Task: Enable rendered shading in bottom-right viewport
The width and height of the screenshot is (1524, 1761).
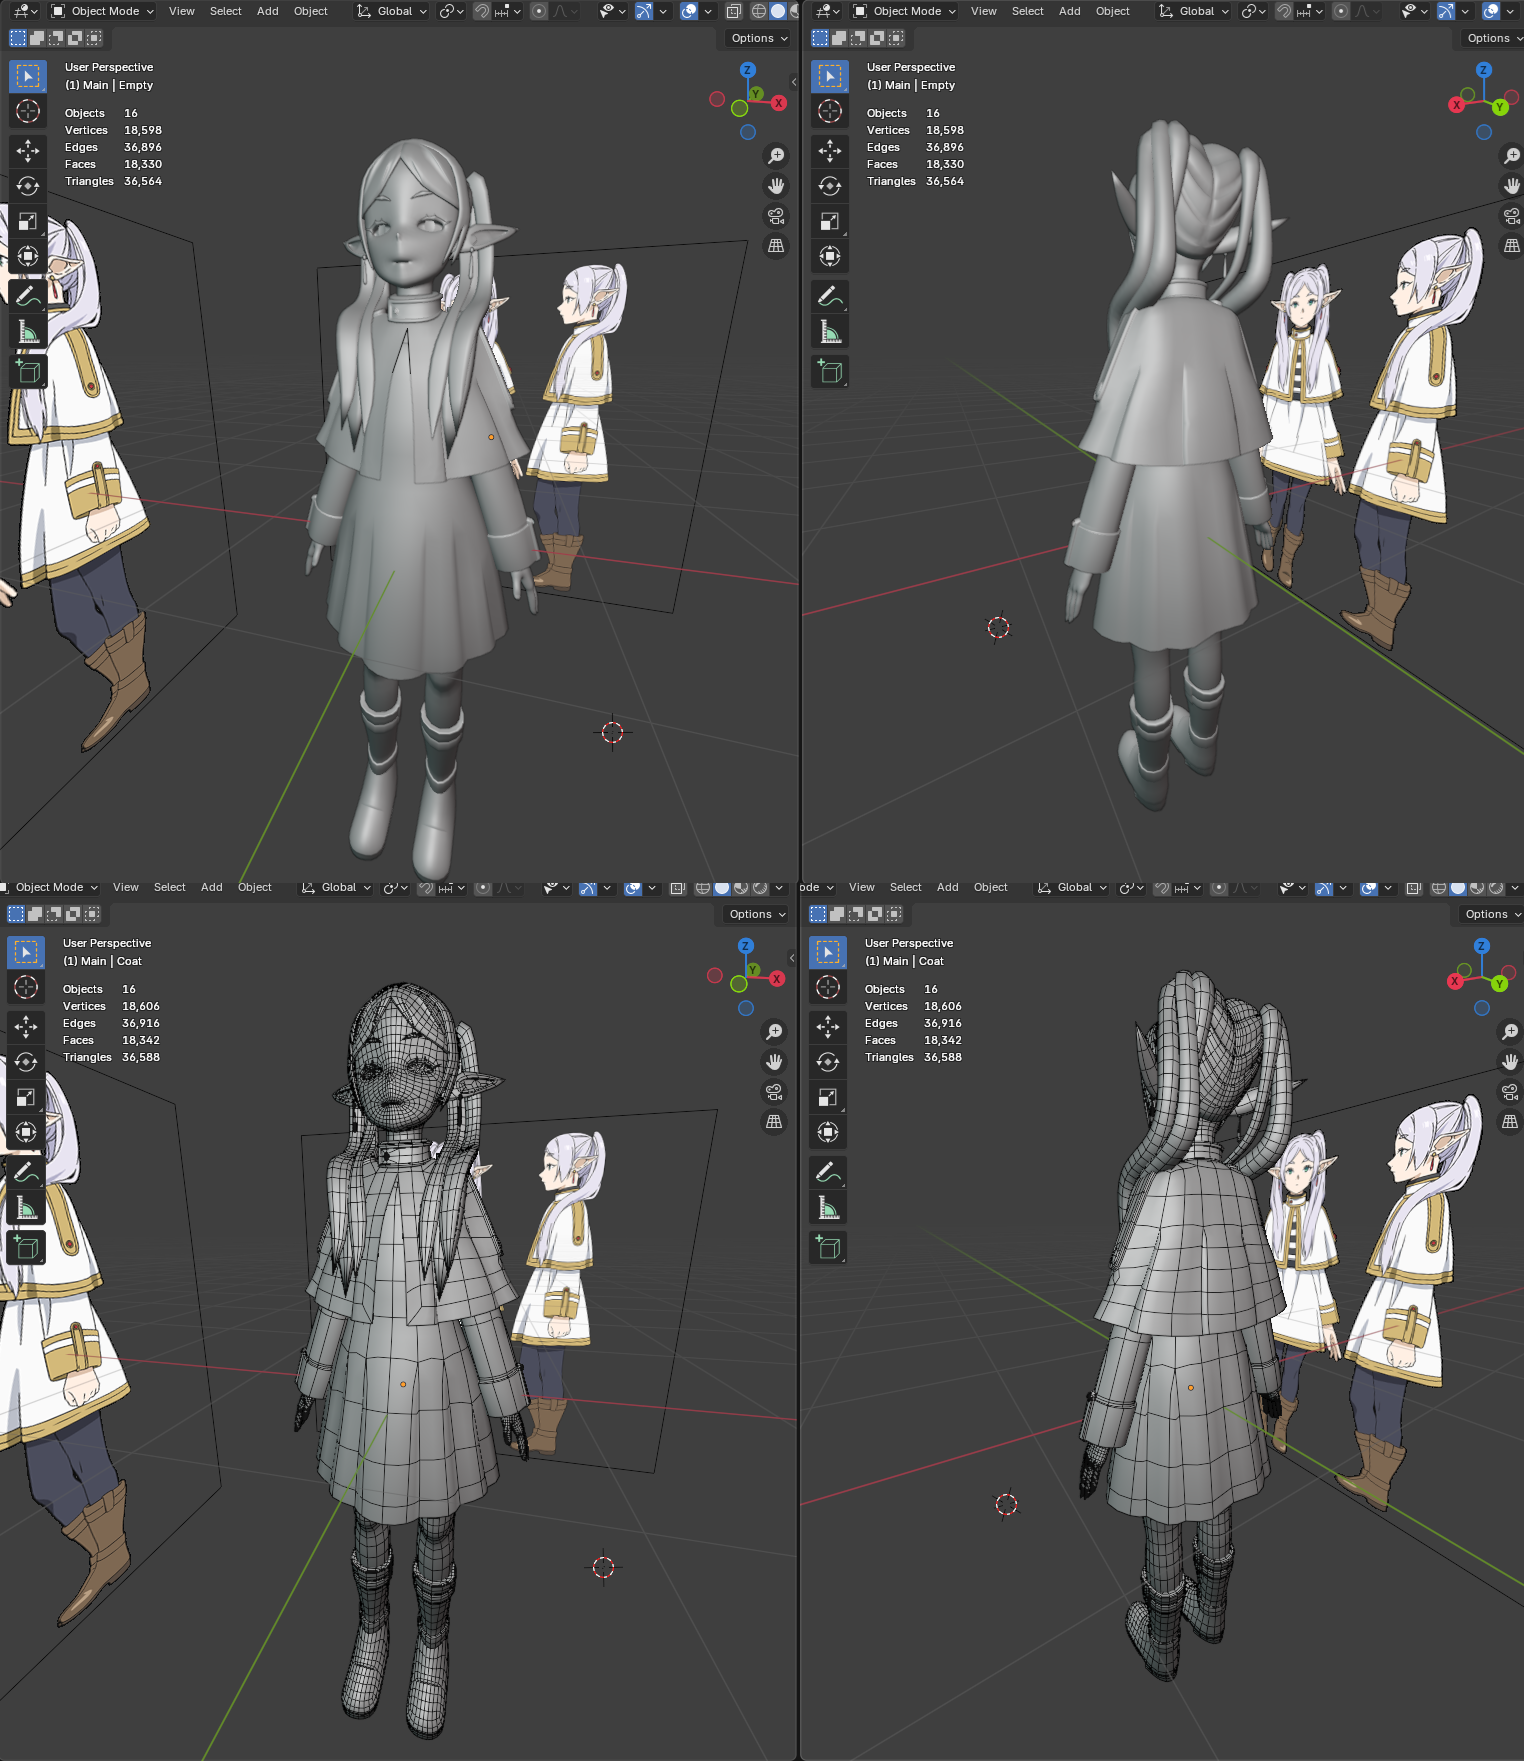Action: tap(1496, 888)
